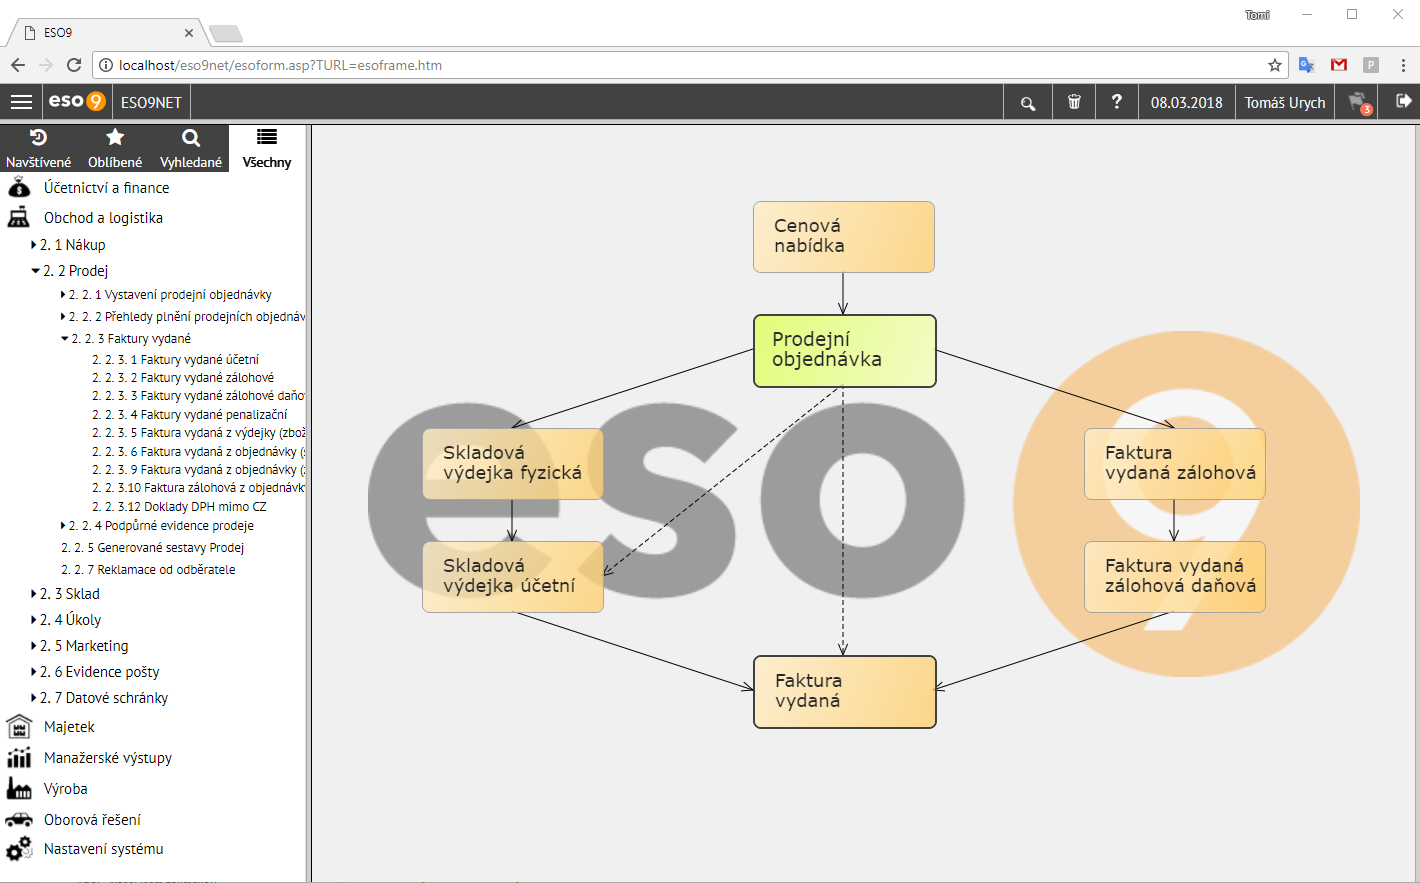Open the hamburger main menu
This screenshot has height=883, width=1420.
coord(21,102)
